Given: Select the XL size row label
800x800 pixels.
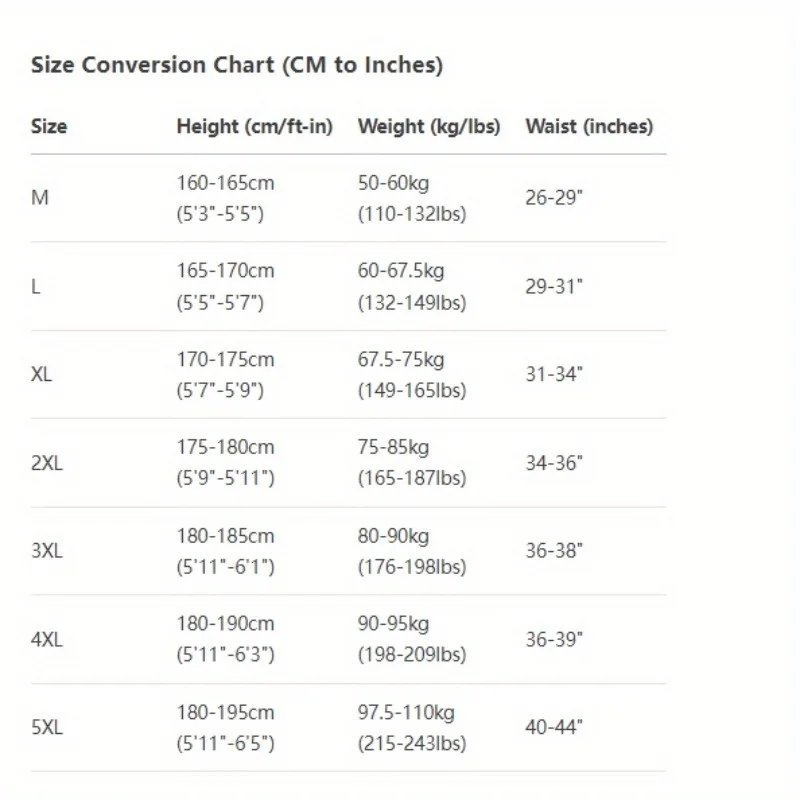Looking at the screenshot, I should 42,375.
